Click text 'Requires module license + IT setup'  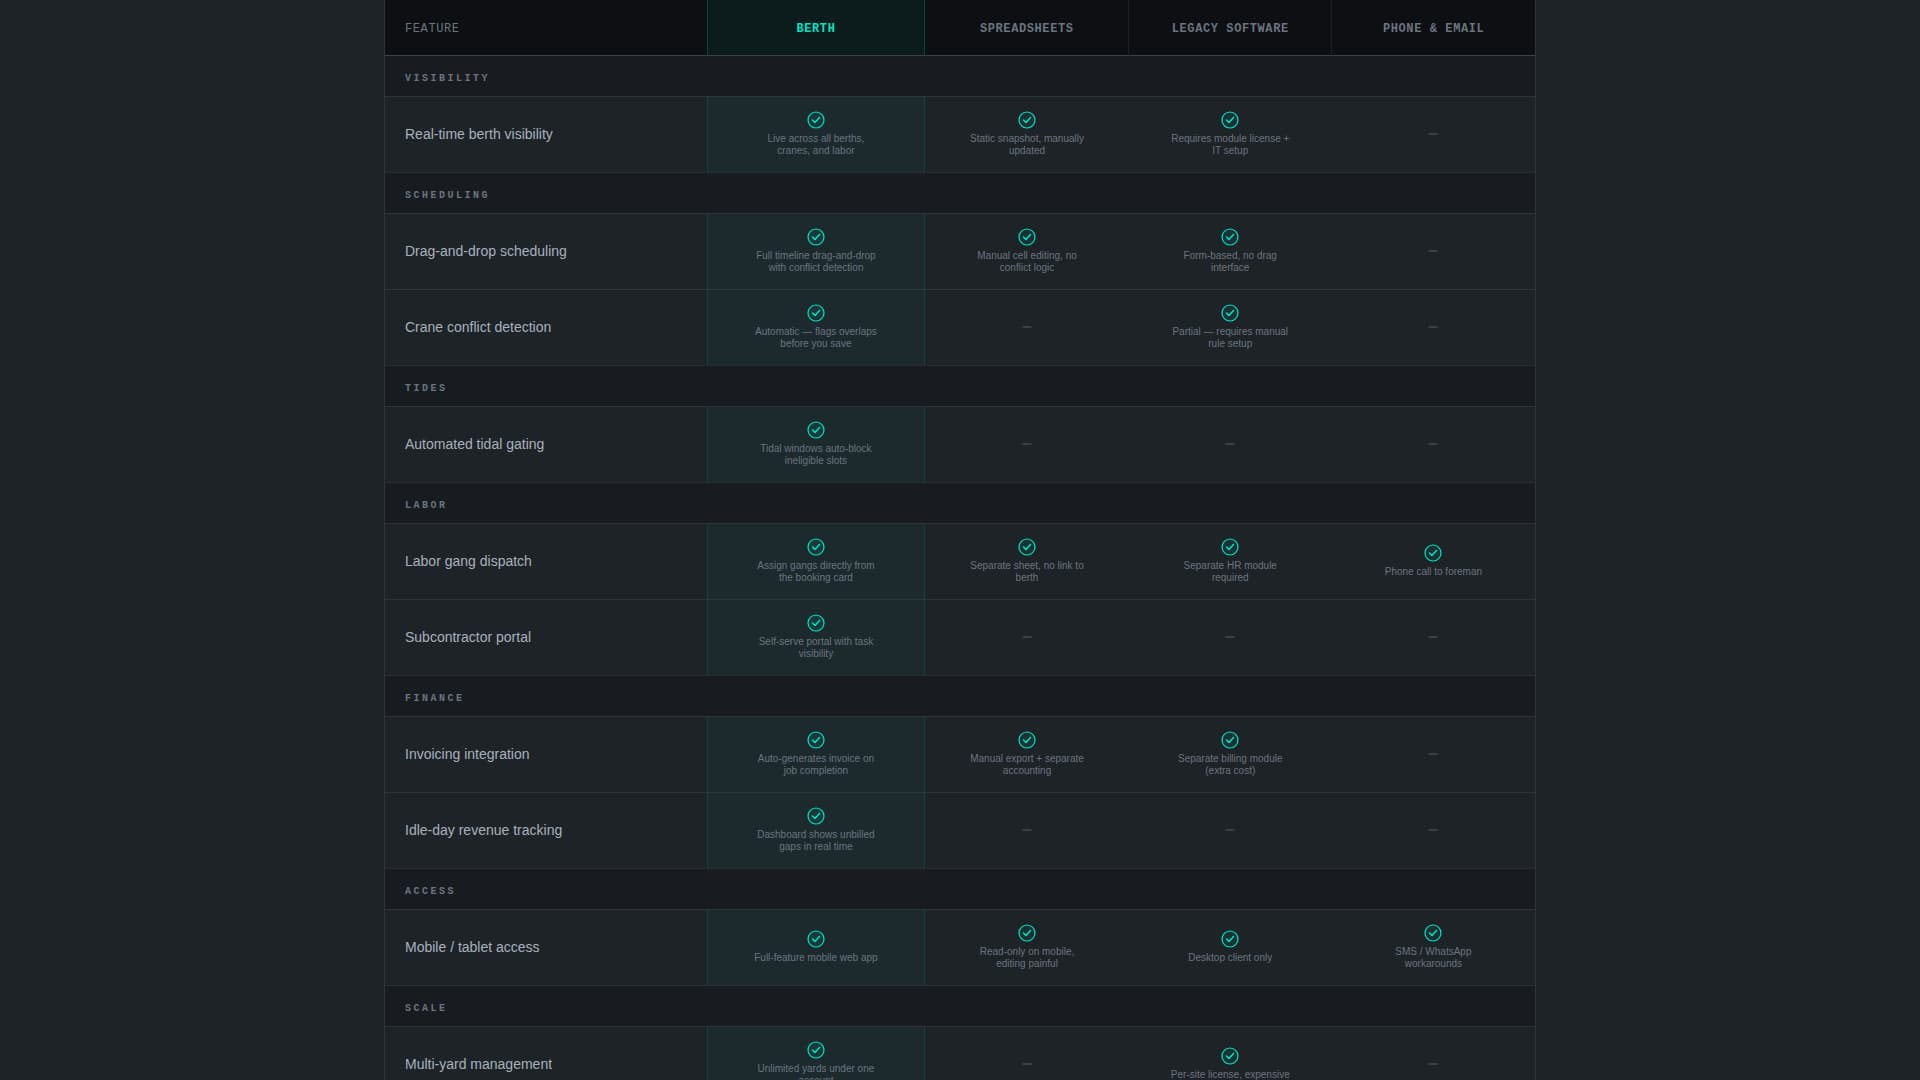click(x=1230, y=145)
